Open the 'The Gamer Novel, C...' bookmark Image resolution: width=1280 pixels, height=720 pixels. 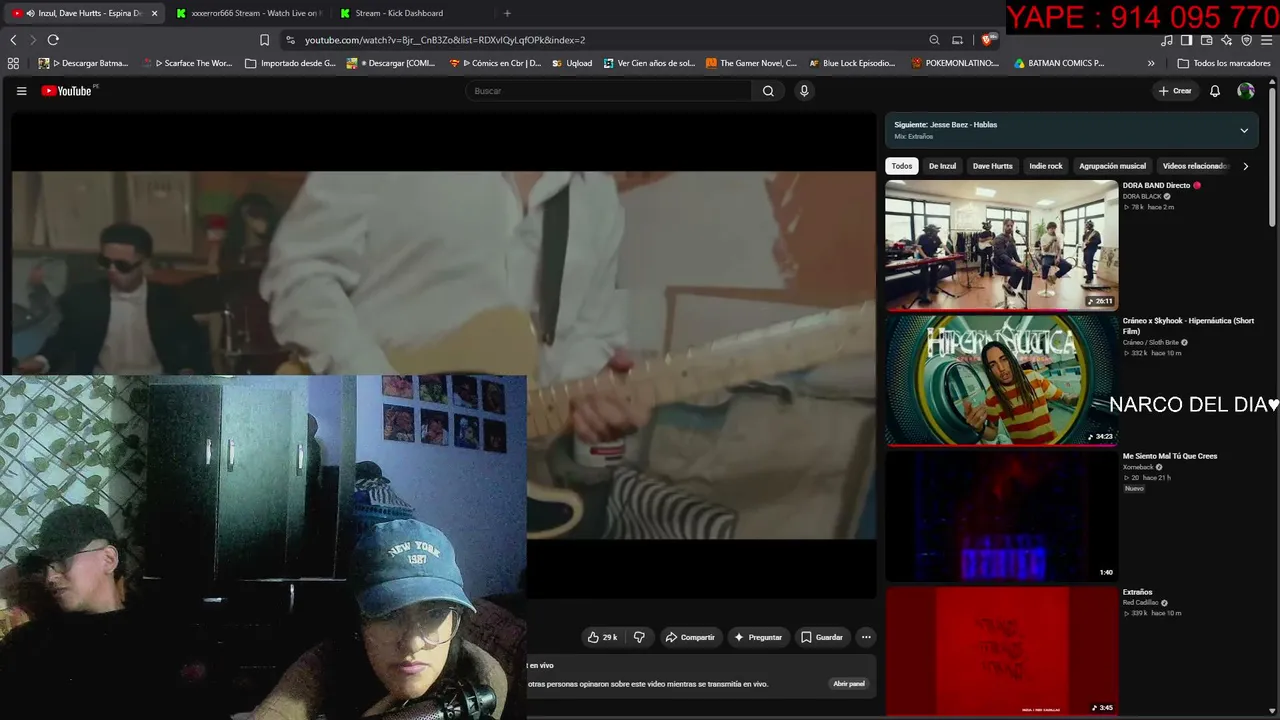point(751,63)
